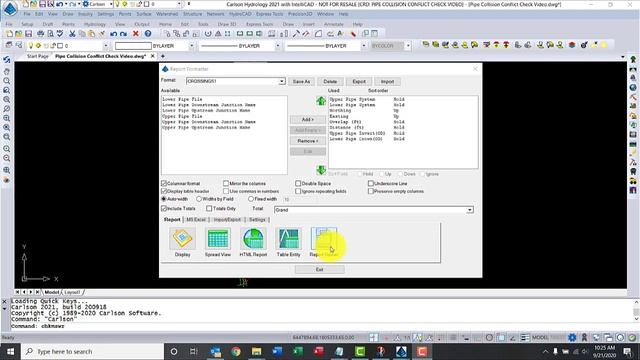Open the HydroCAD menu

(x=240, y=14)
